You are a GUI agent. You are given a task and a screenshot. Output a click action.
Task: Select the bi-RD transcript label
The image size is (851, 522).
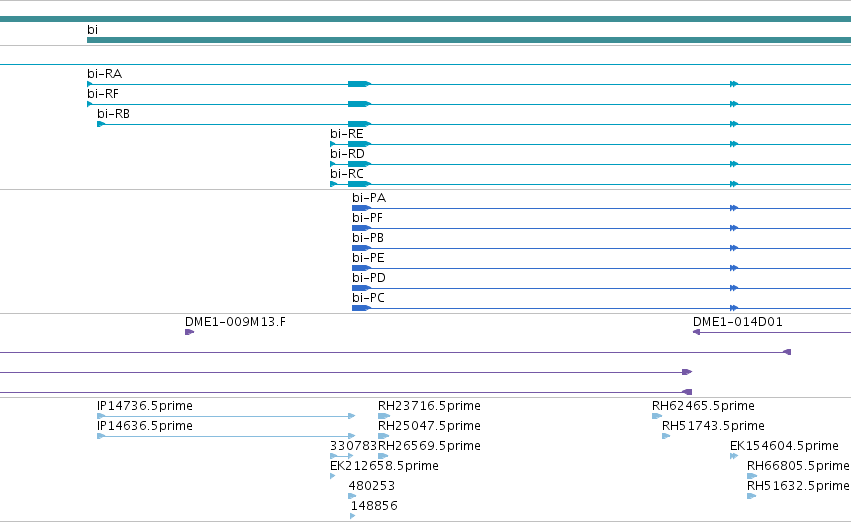coord(347,154)
